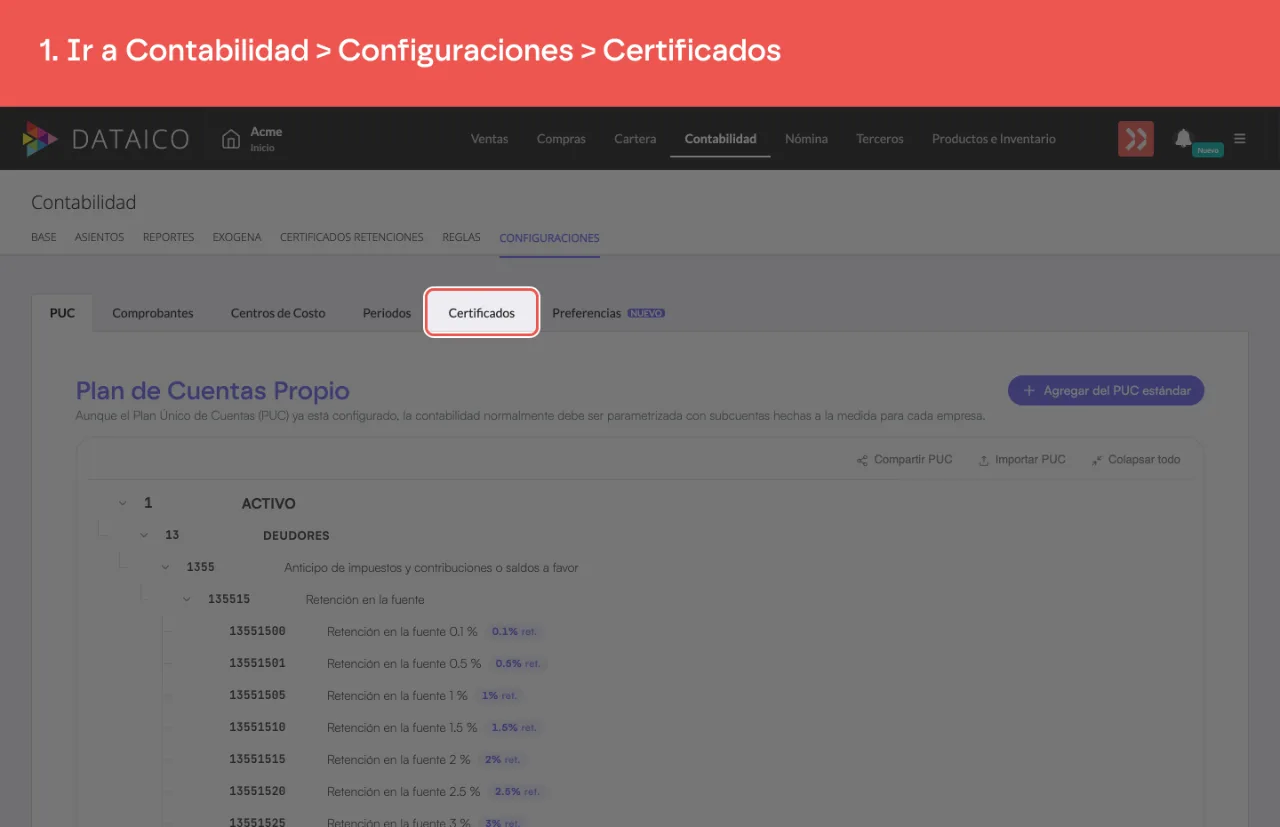Collapse the 1355 Anticipo de impuestos node
This screenshot has width=1280, height=827.
pos(165,567)
